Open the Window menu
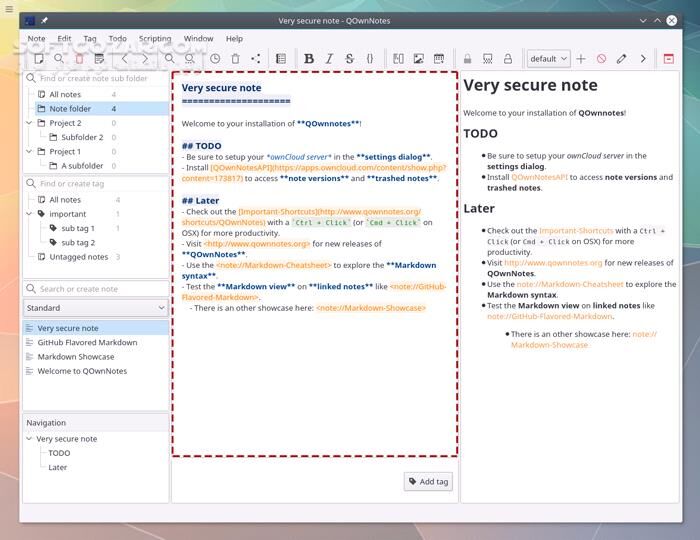Screen dimensions: 700x540 click(x=199, y=38)
